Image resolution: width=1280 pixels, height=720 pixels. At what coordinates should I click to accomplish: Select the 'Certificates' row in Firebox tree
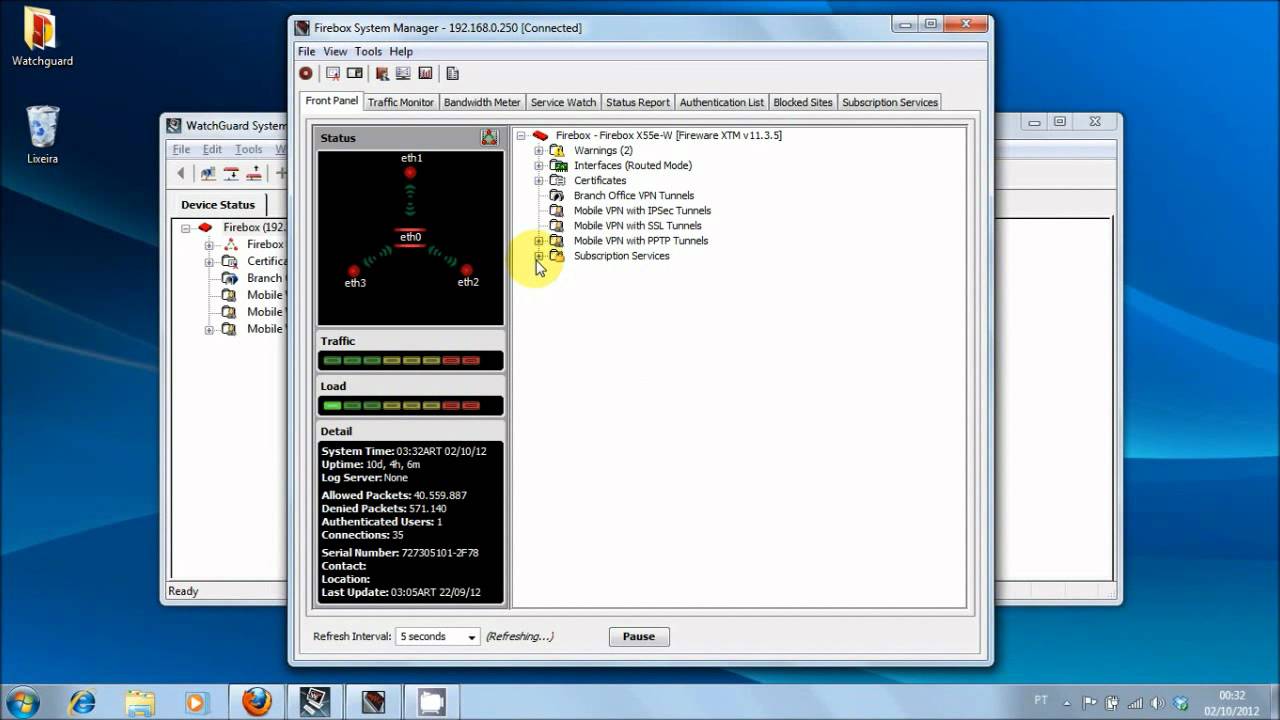click(x=600, y=180)
